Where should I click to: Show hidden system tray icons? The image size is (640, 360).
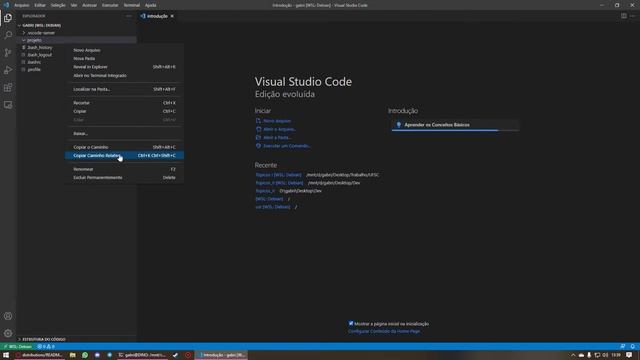coord(573,355)
